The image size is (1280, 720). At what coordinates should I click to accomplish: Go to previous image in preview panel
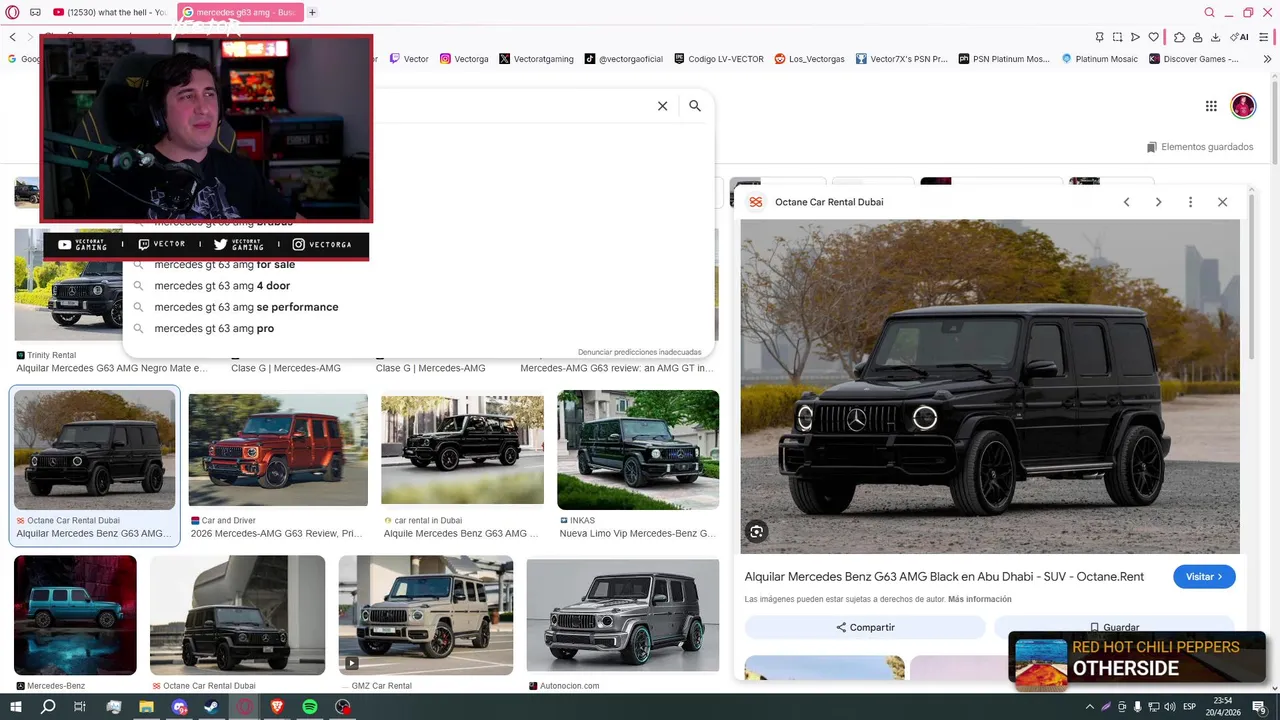click(1127, 202)
